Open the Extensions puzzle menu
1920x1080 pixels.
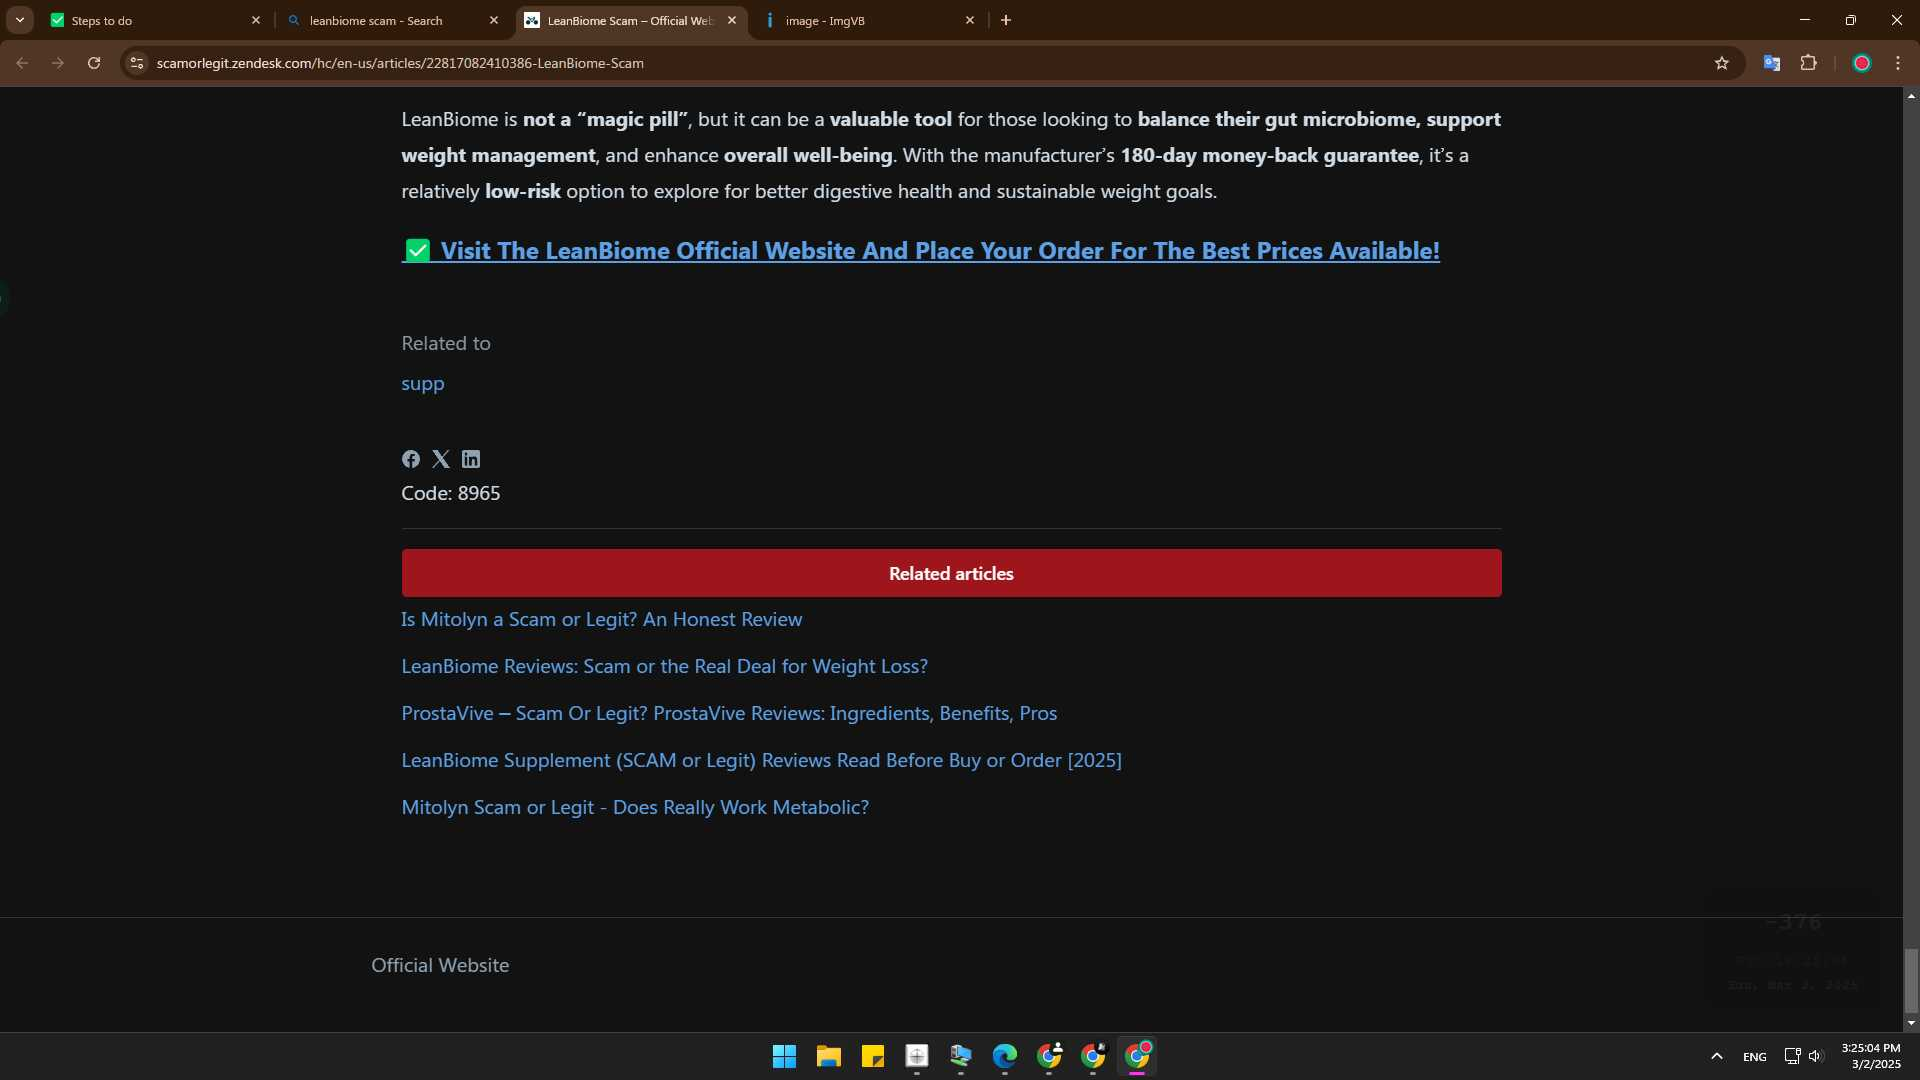tap(1808, 63)
